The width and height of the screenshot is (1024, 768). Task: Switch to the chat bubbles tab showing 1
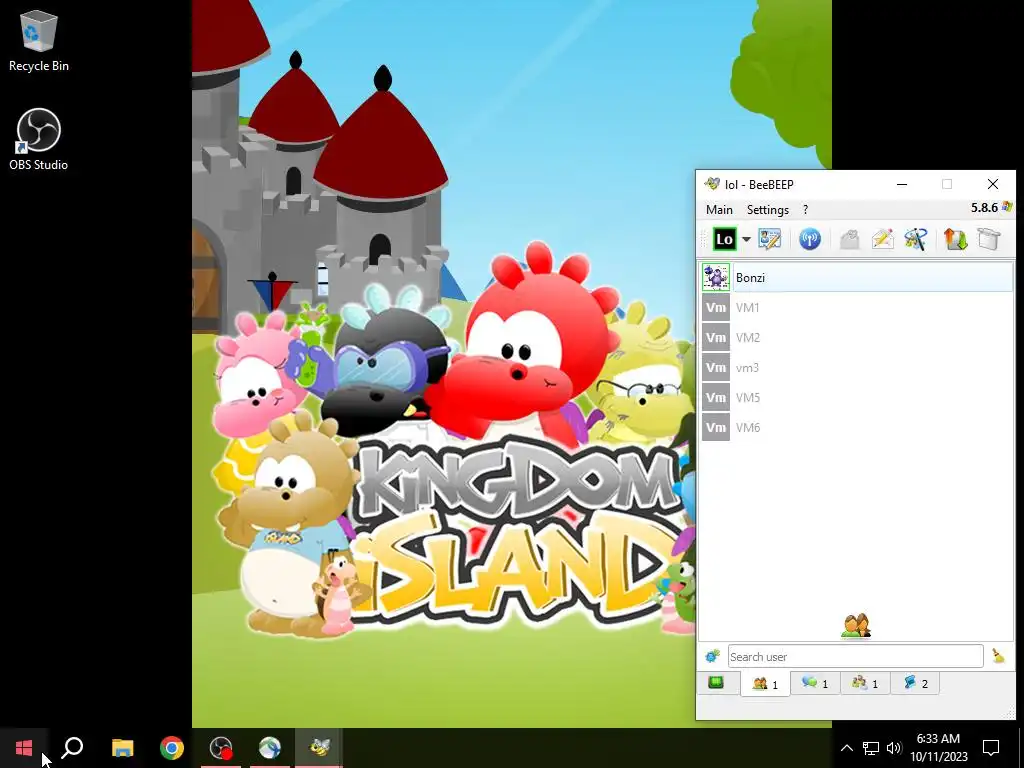pyautogui.click(x=815, y=683)
